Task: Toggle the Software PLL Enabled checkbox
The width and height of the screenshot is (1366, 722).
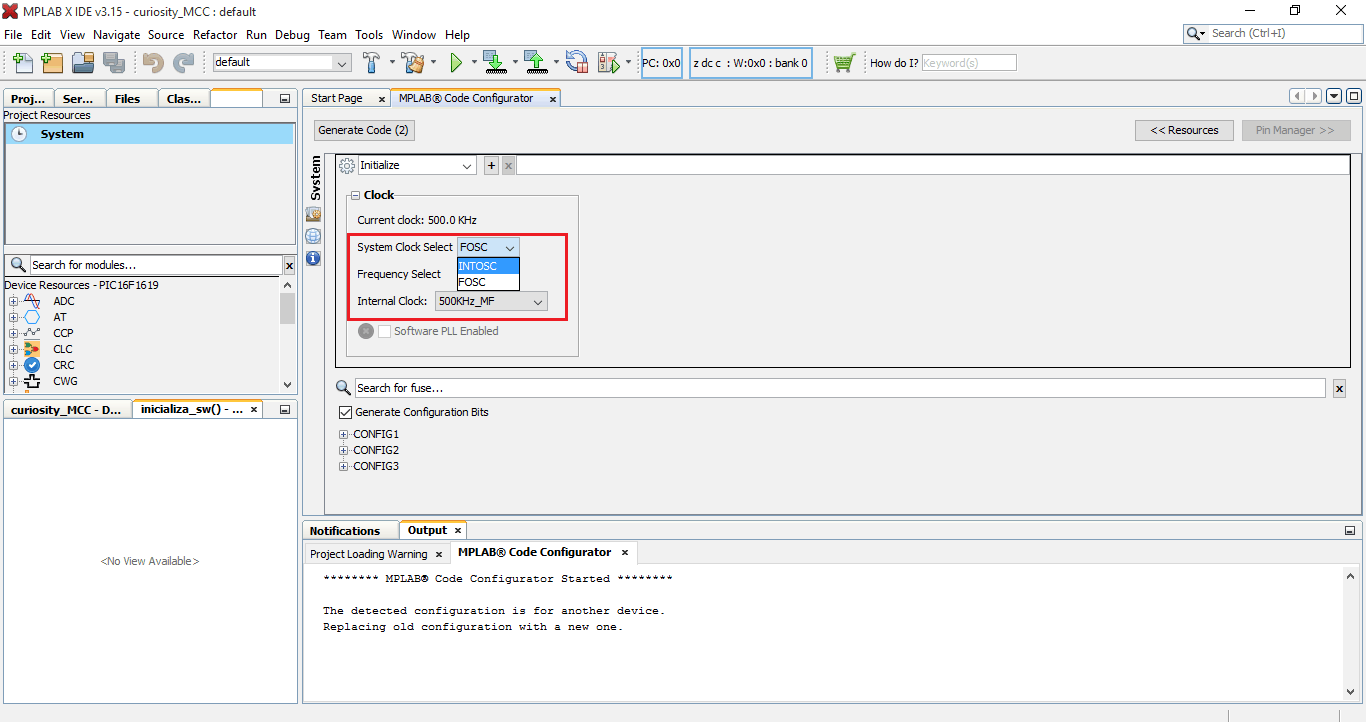Action: 384,331
